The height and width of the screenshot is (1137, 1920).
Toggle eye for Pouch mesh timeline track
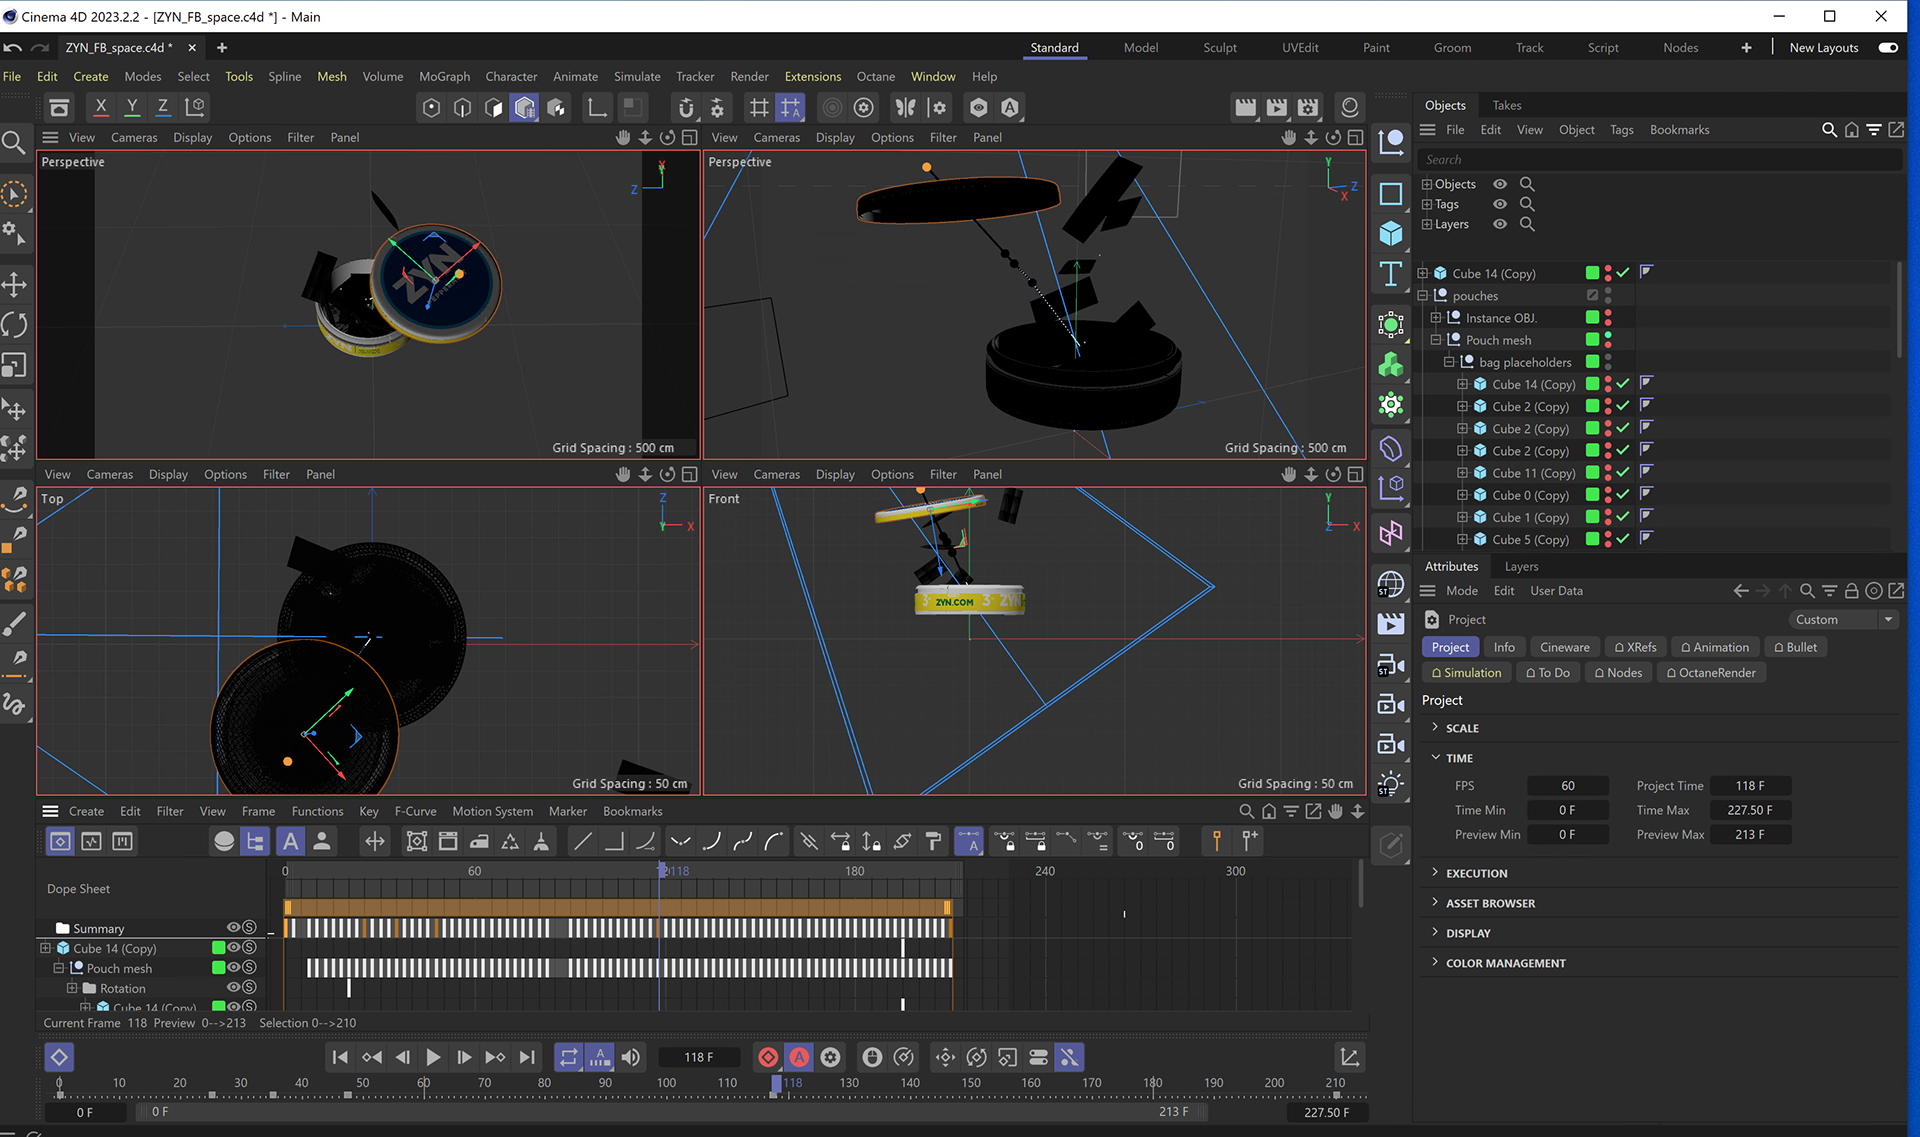point(233,967)
